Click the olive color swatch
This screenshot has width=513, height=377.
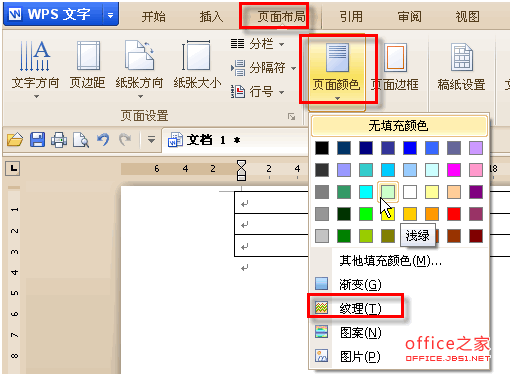[x=388, y=236]
